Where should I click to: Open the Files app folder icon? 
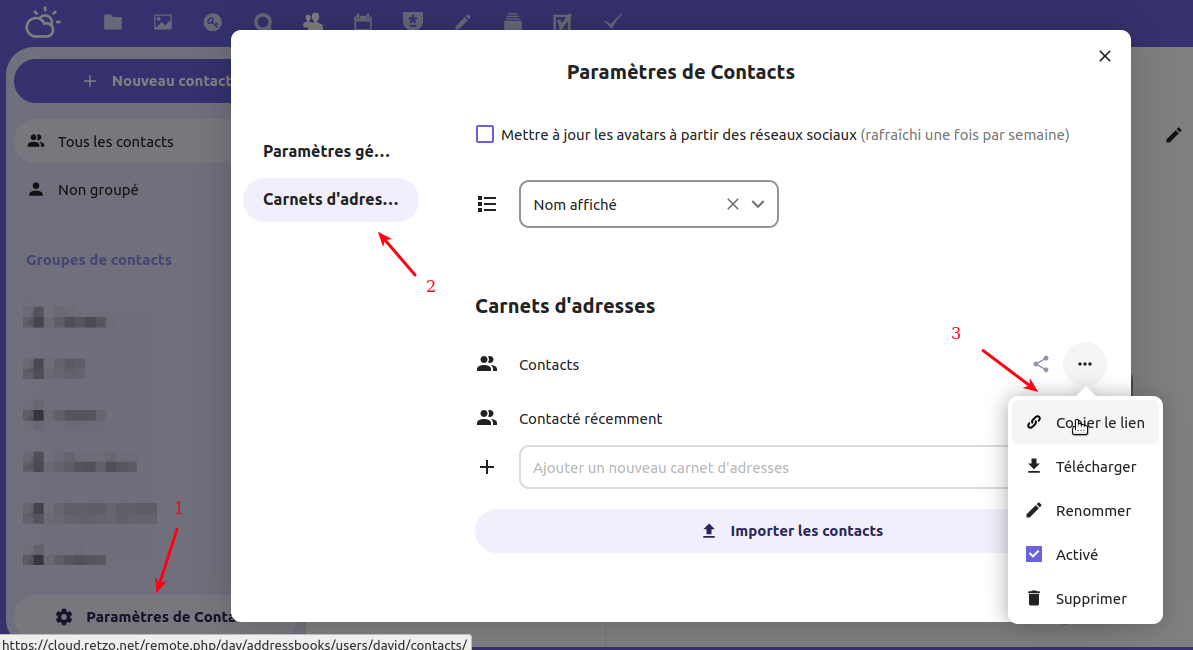pyautogui.click(x=113, y=22)
